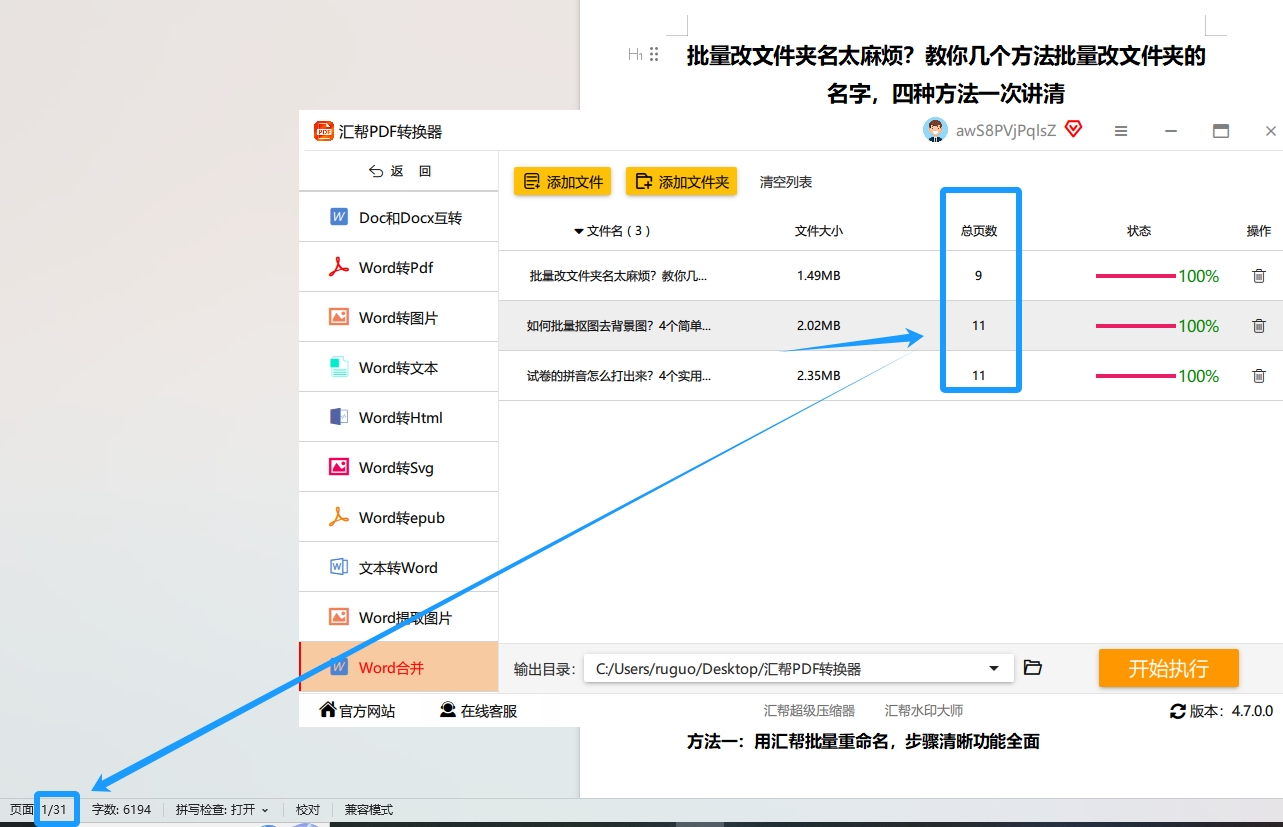Click the red VIP diamond icon
Image resolution: width=1283 pixels, height=827 pixels.
coord(1073,129)
